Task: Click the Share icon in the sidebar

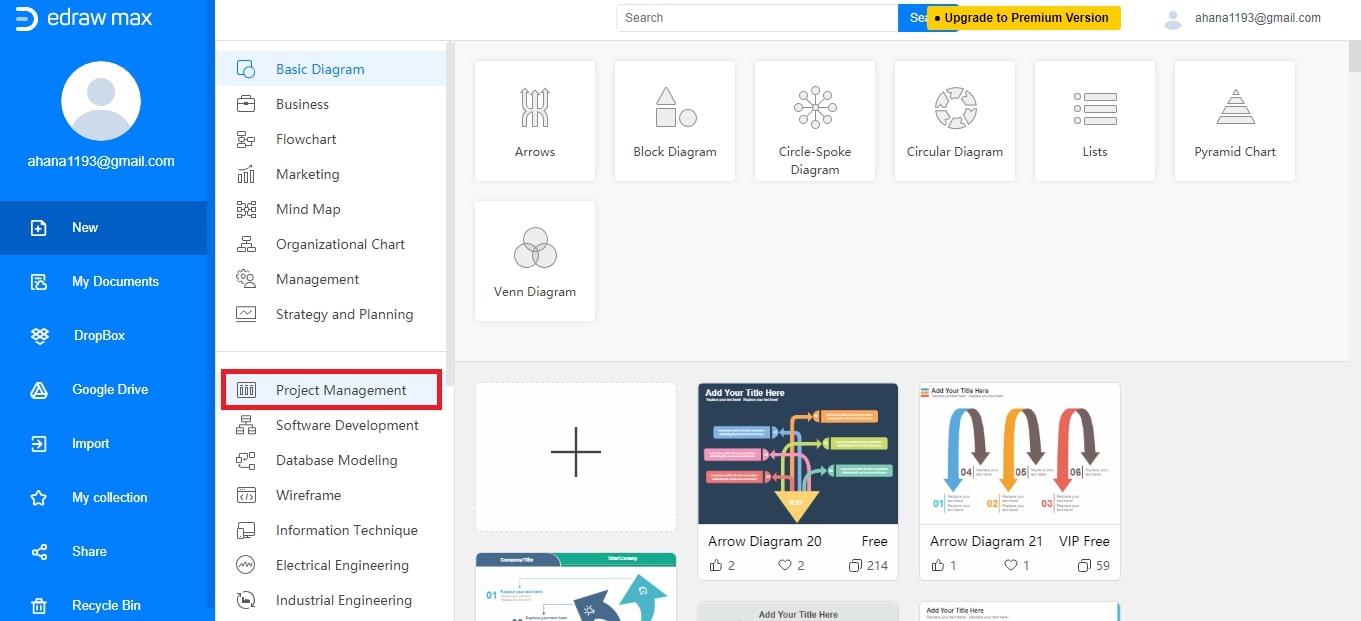Action: point(39,552)
